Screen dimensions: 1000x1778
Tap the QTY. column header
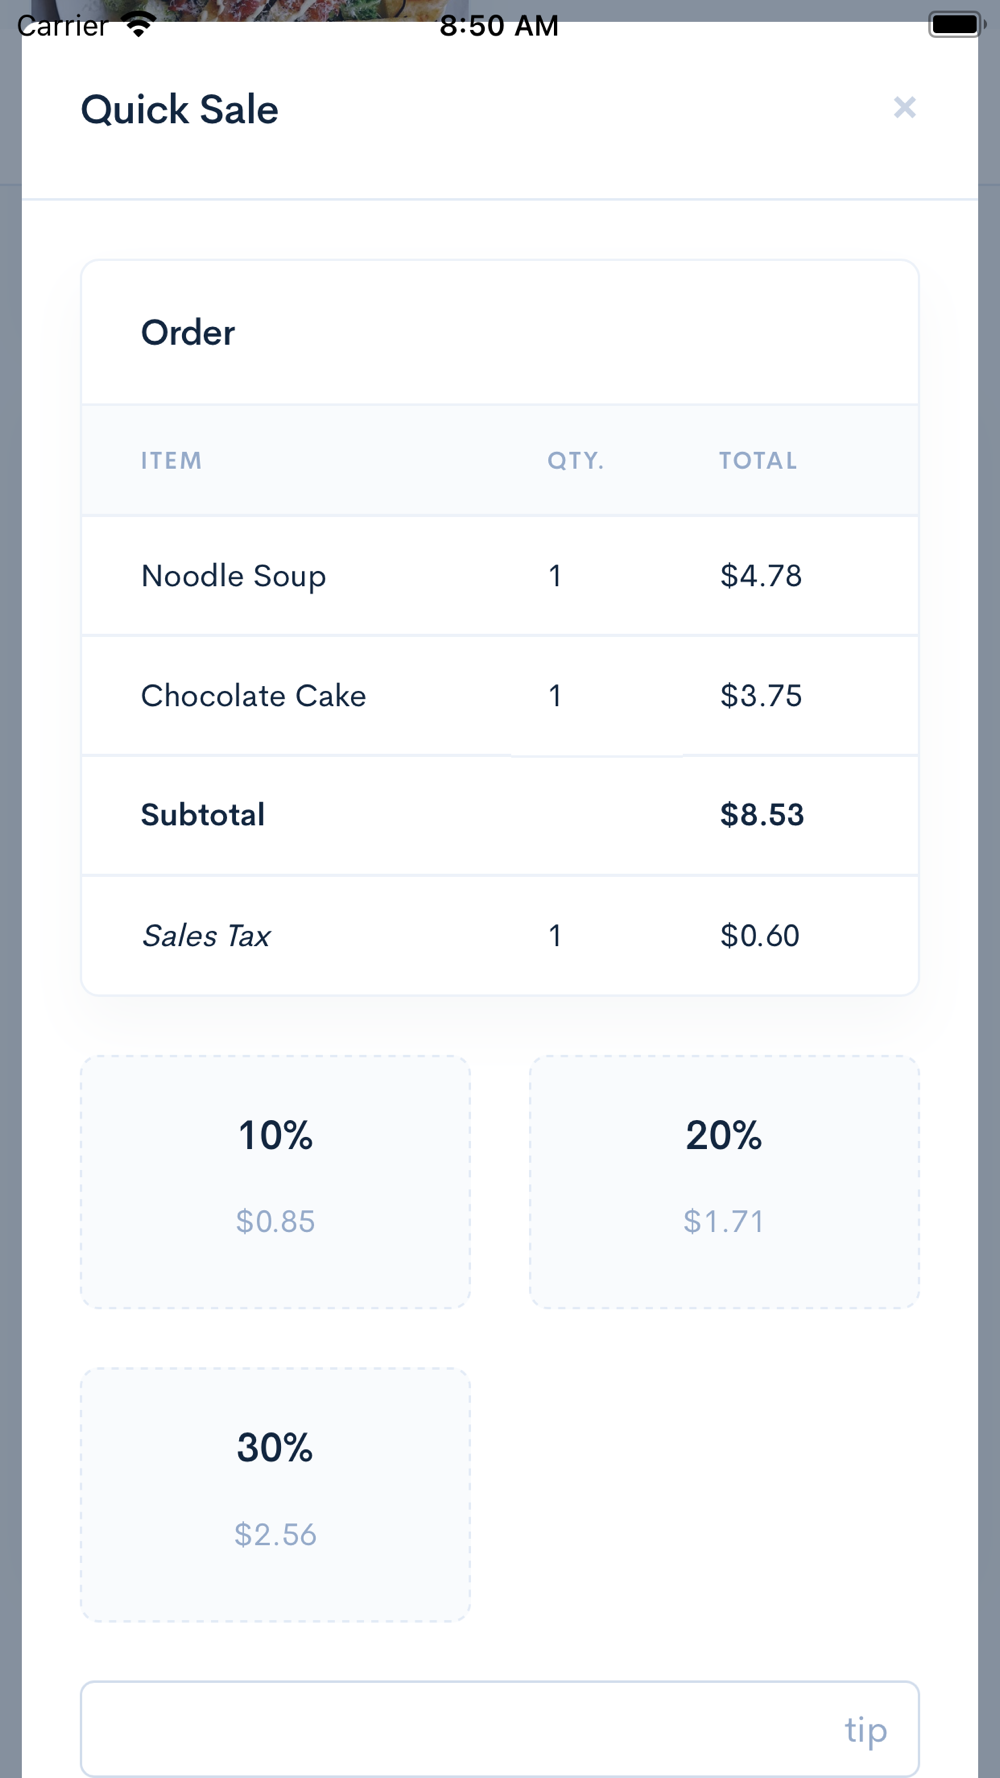pyautogui.click(x=575, y=461)
